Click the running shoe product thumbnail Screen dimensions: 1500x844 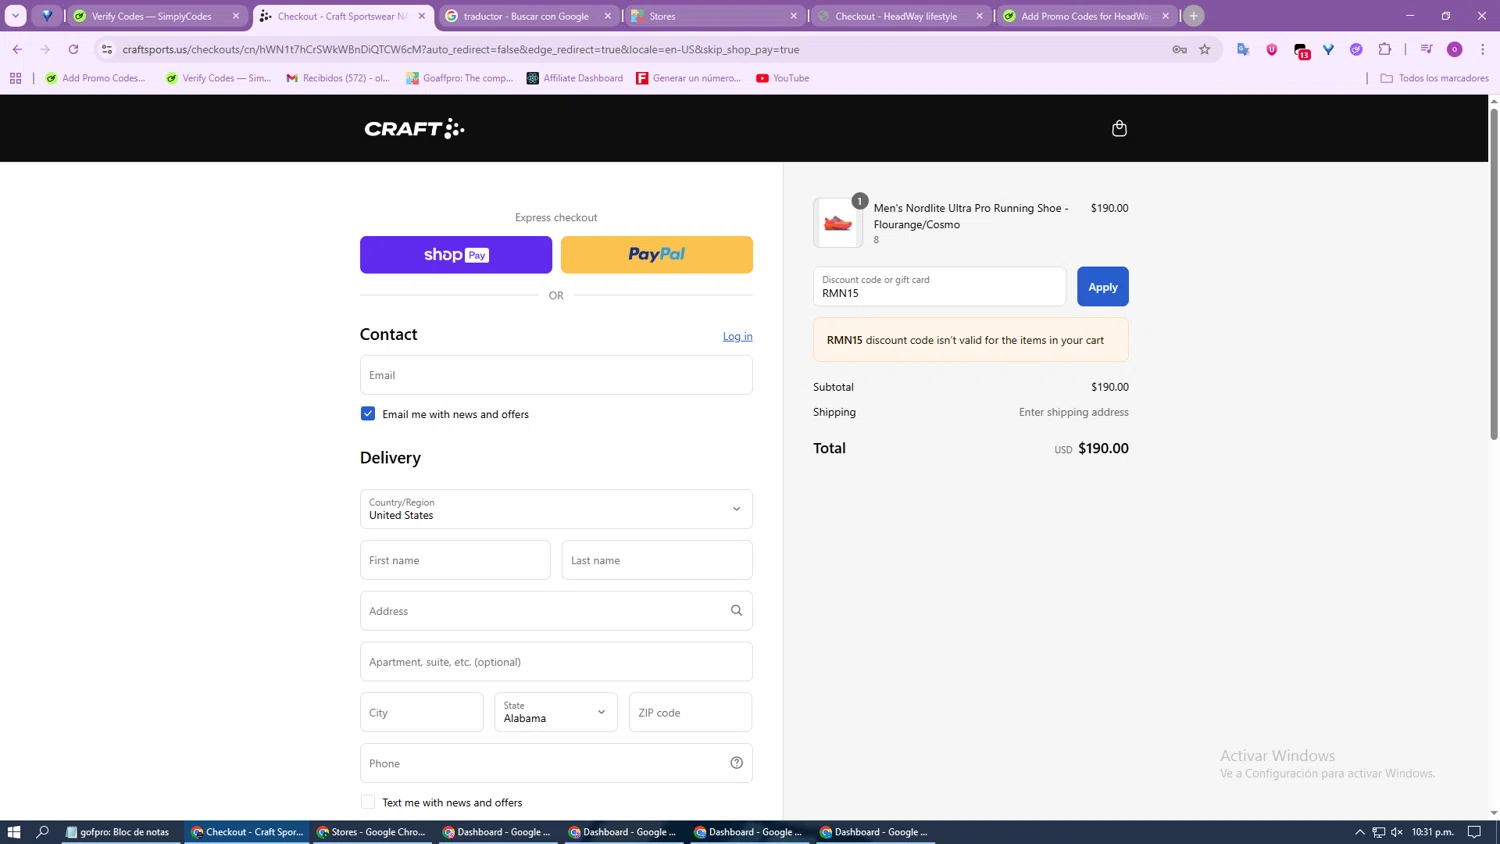point(837,222)
